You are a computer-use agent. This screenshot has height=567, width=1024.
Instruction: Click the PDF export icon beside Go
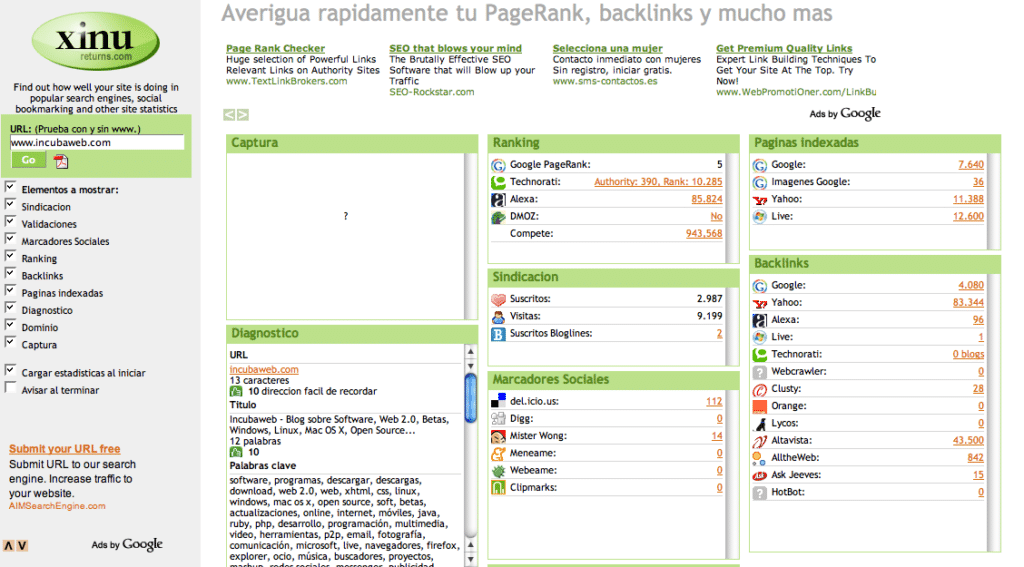pyautogui.click(x=61, y=161)
